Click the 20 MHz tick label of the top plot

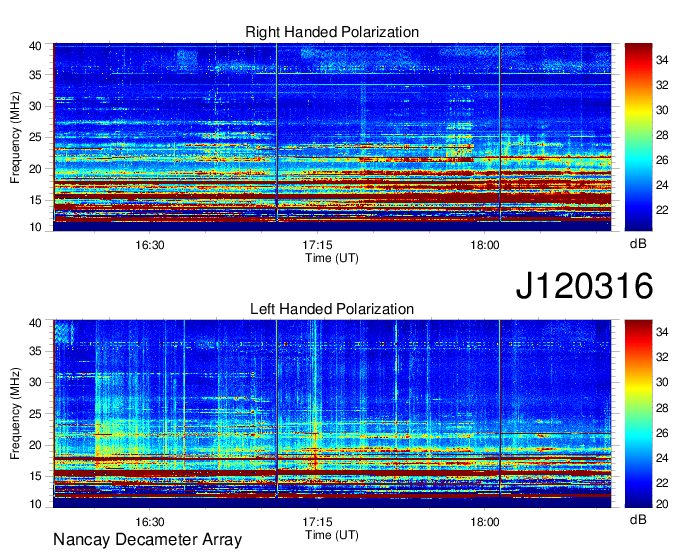35,169
